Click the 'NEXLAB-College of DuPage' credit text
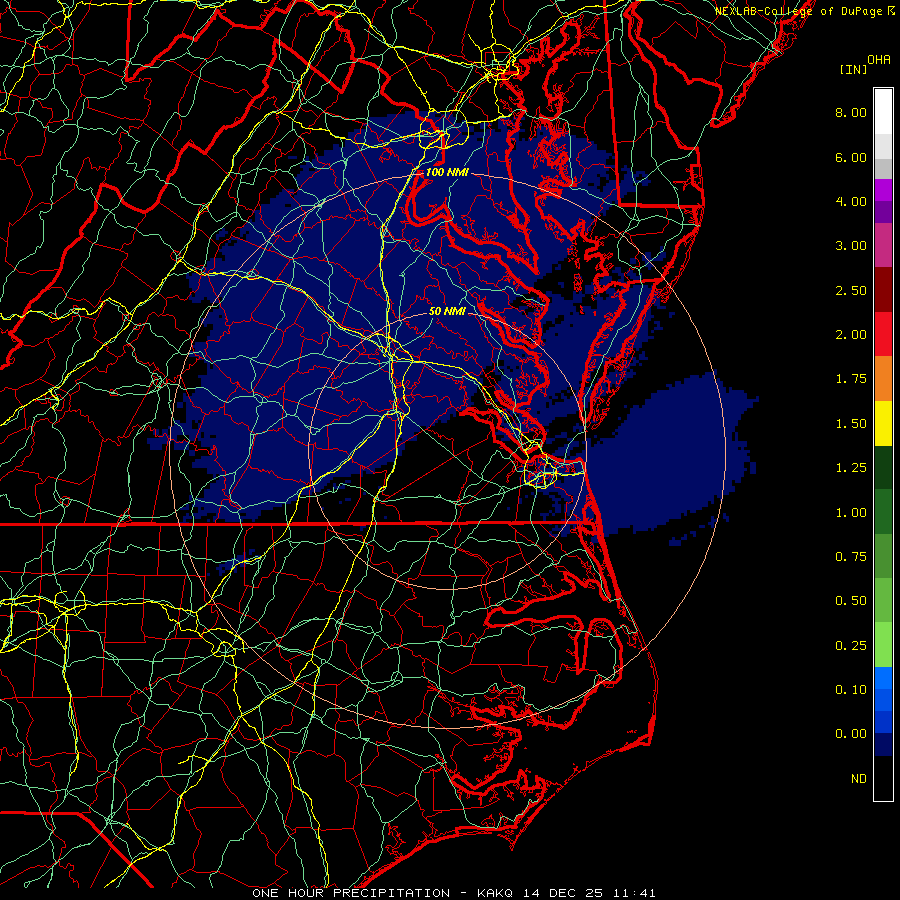900x900 pixels. pos(799,11)
